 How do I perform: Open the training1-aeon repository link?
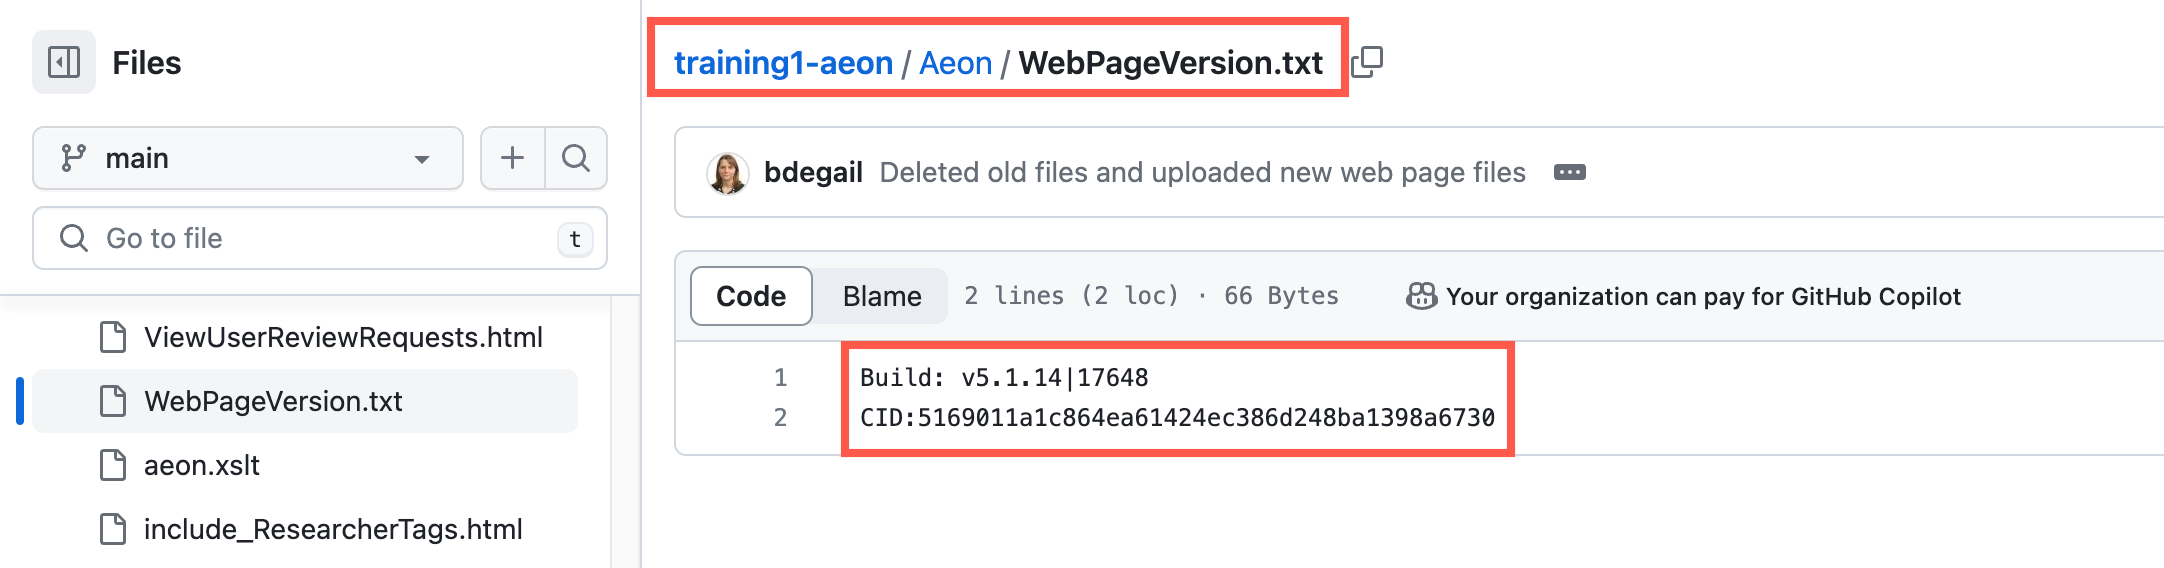point(783,63)
